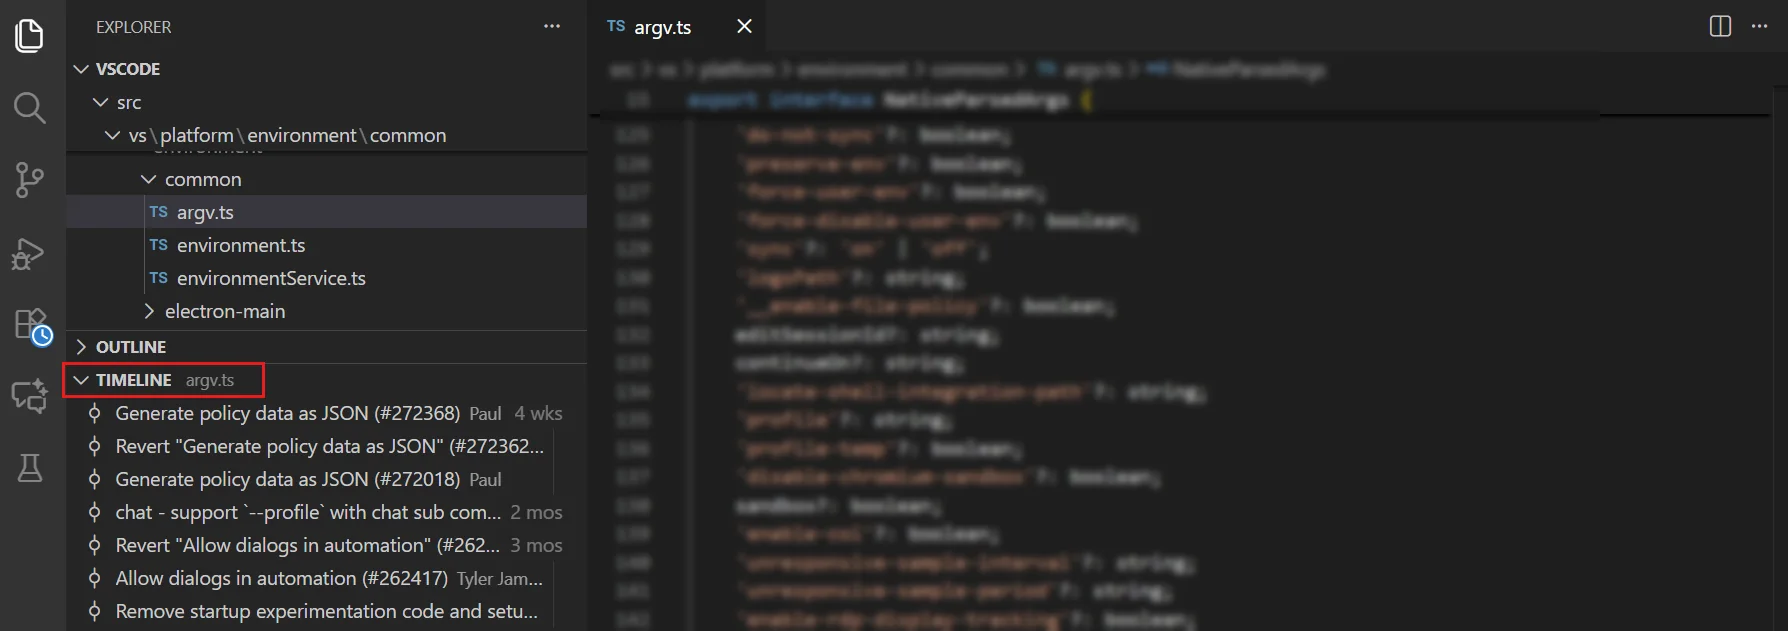Open timeline entry Generate policy data (#272018)
Viewport: 1788px width, 631px height.
[326, 479]
